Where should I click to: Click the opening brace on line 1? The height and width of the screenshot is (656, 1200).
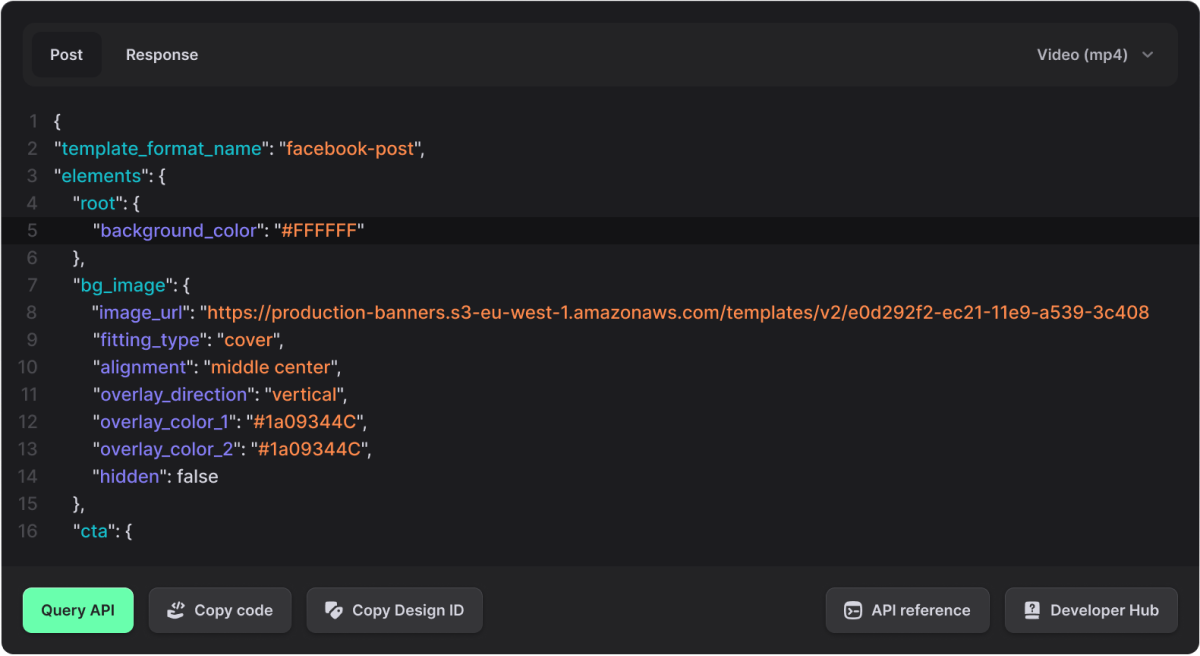point(58,122)
